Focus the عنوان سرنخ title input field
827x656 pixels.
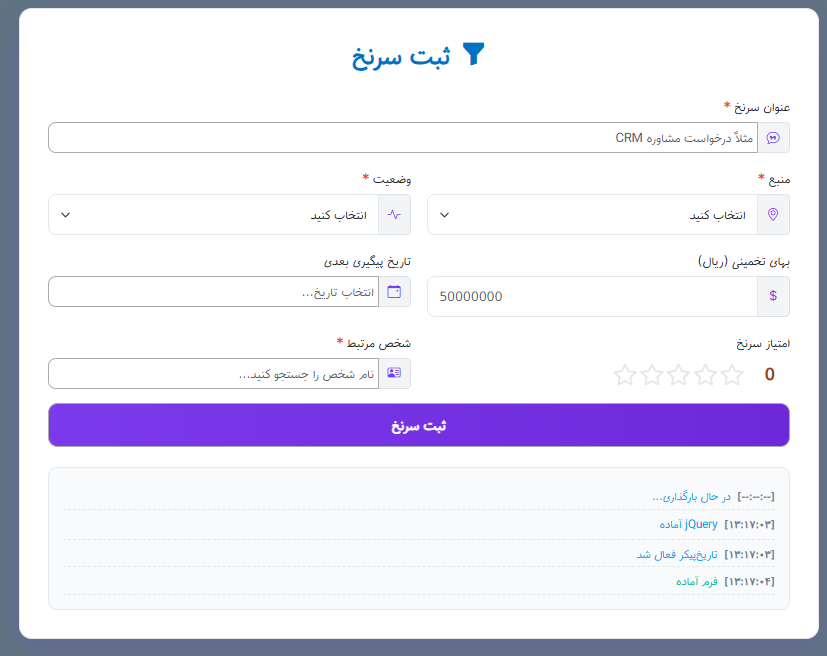400,138
